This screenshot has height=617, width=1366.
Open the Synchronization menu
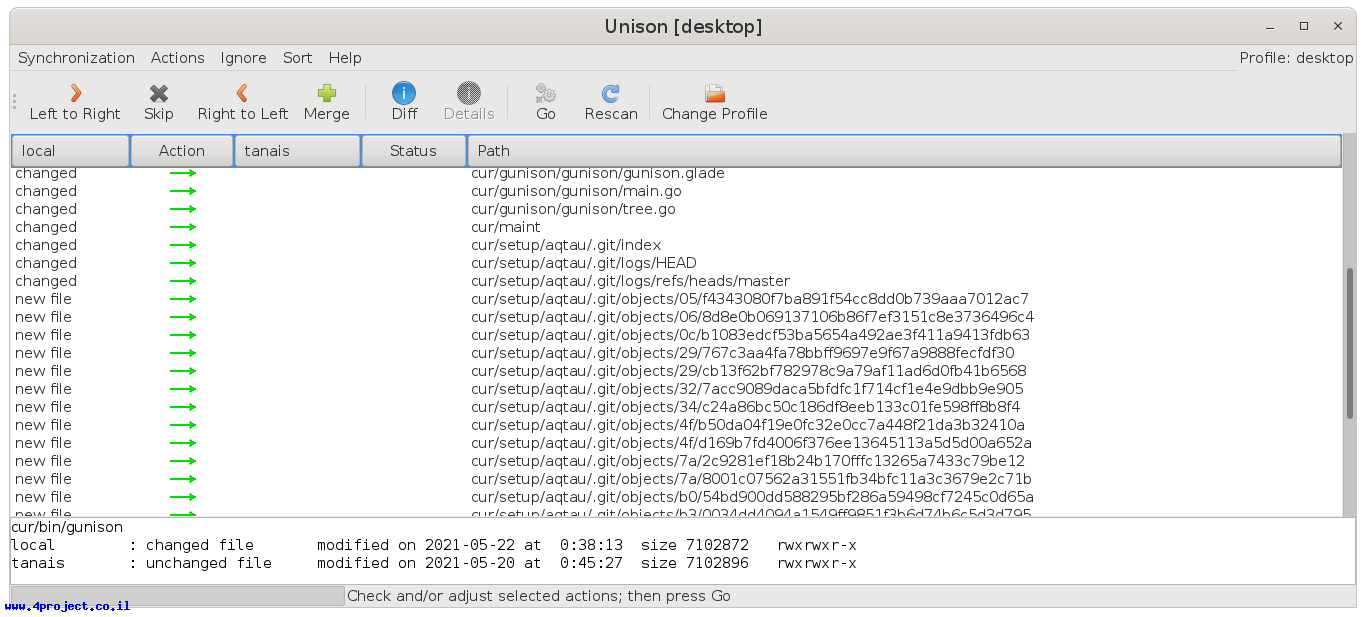point(76,58)
